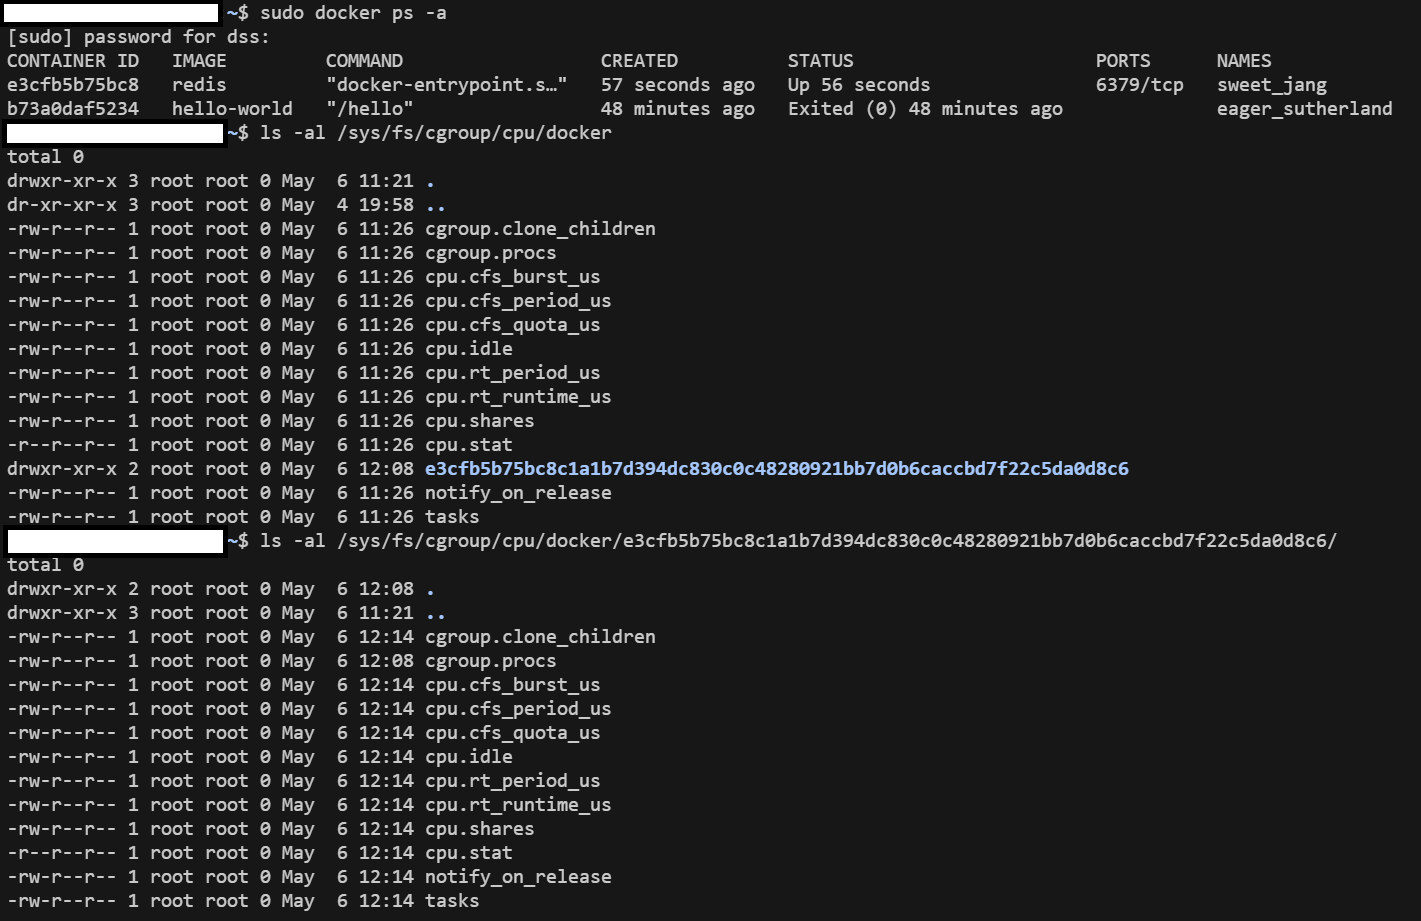Click cpu.stat dated 12:14

coord(469,853)
